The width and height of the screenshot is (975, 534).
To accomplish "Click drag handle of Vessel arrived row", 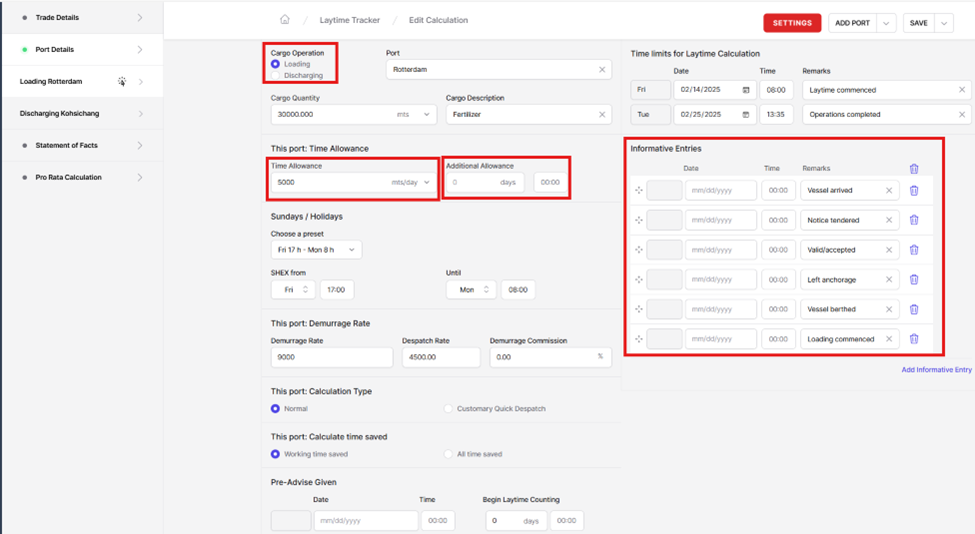I will click(639, 190).
